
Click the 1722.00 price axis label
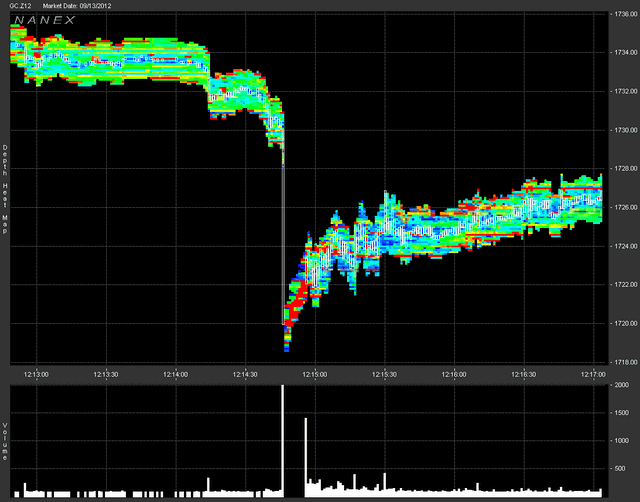[626, 284]
